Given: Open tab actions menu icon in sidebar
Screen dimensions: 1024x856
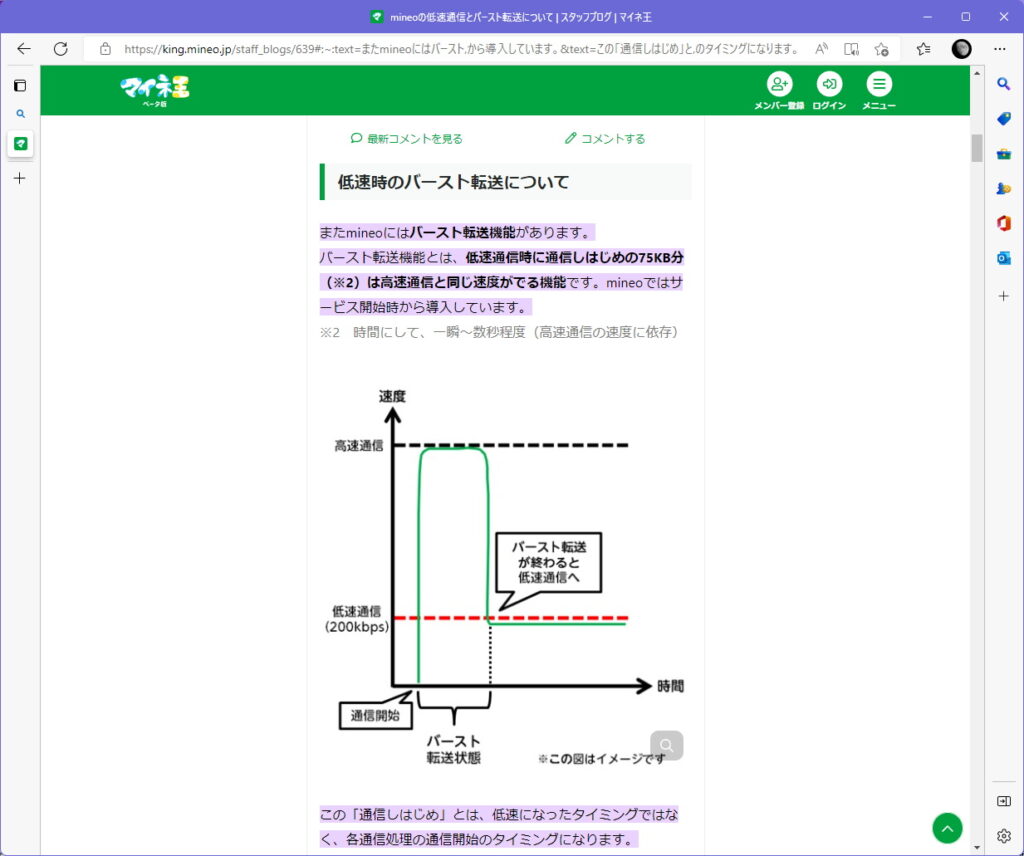Looking at the screenshot, I should pos(20,86).
